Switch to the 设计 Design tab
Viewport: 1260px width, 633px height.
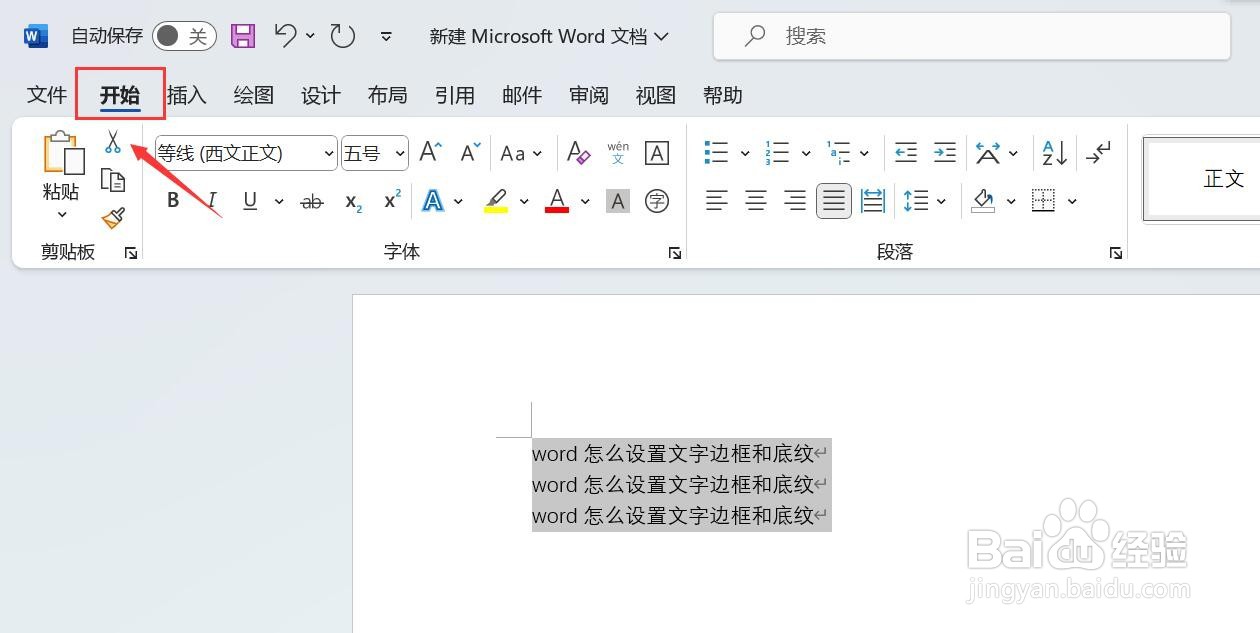(320, 95)
